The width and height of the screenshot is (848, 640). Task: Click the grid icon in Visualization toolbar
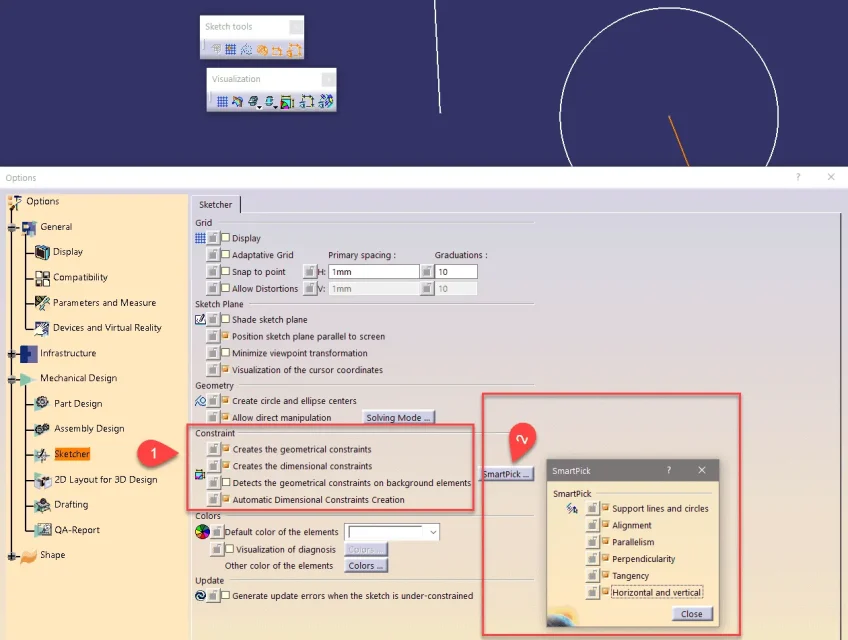[222, 101]
